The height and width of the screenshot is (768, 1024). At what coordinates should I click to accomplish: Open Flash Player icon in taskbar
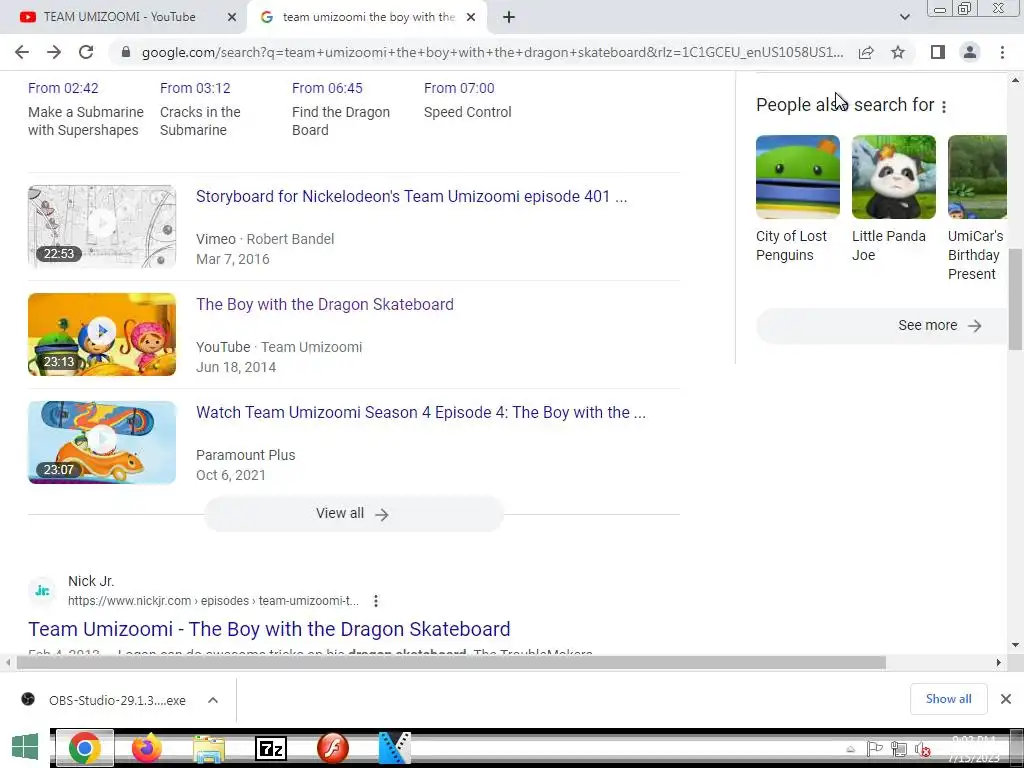point(332,748)
